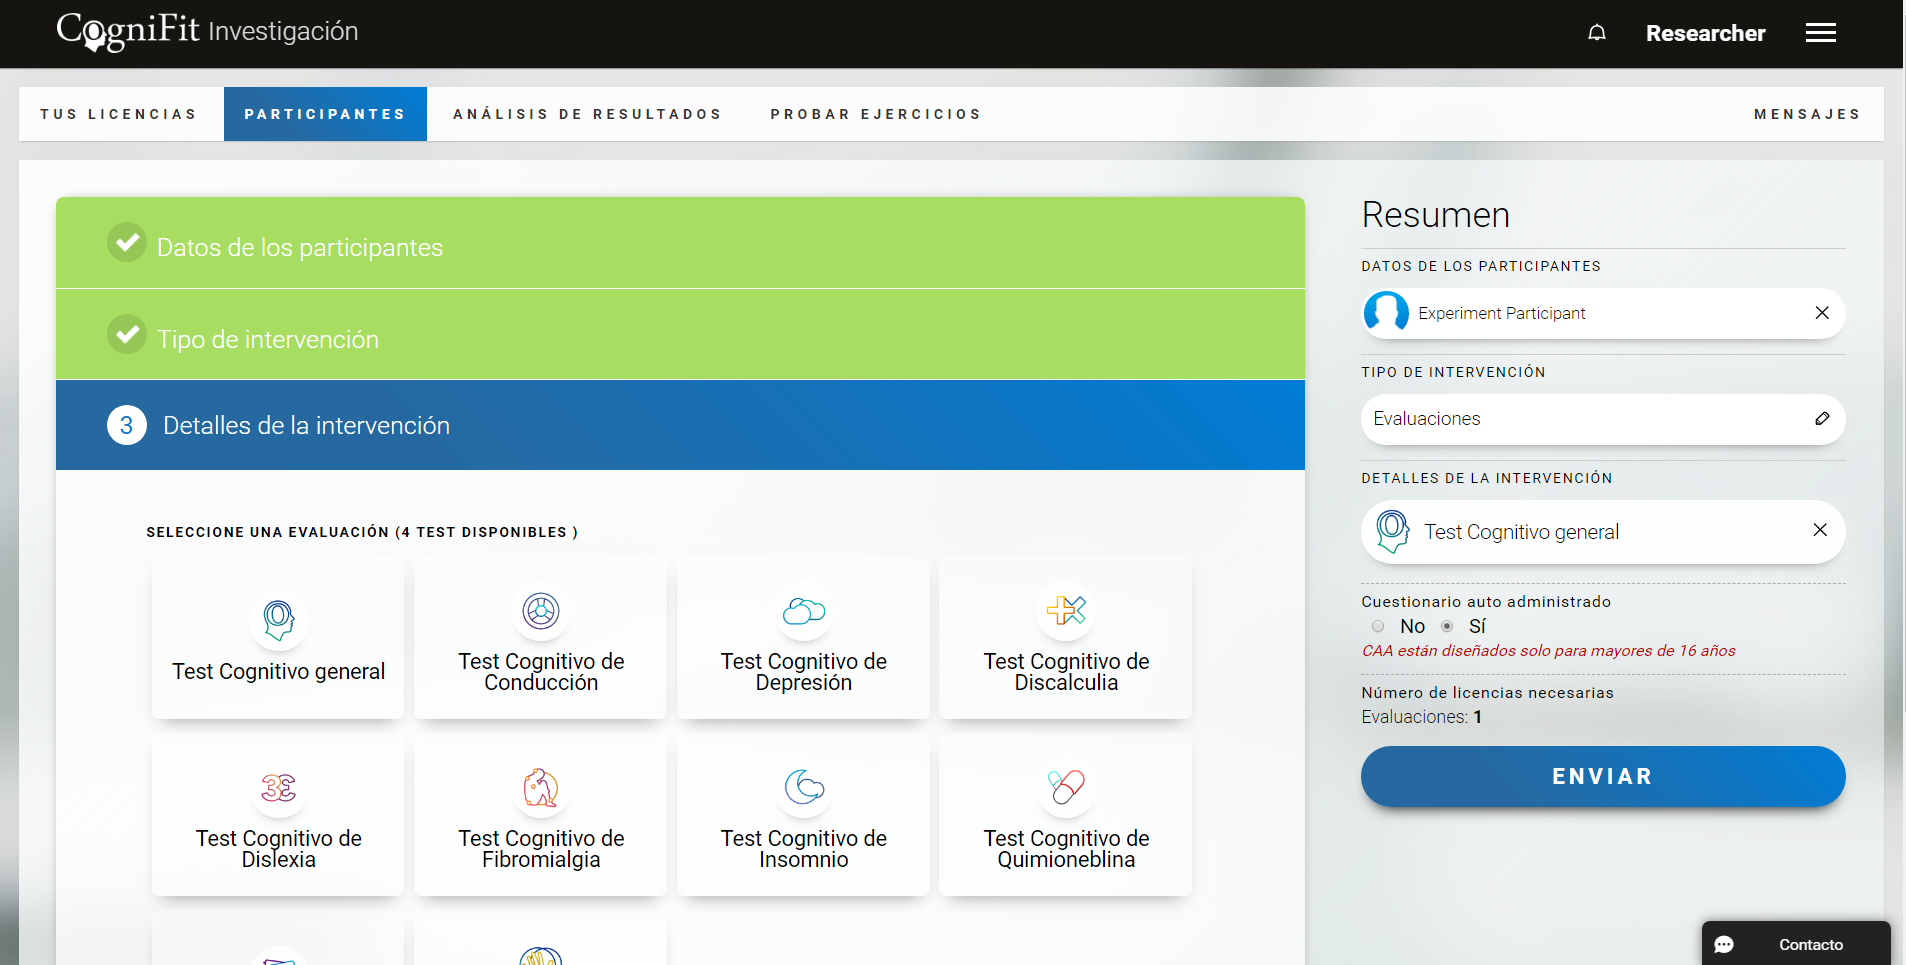
Task: Expand Datos de los participantes section
Action: (x=680, y=243)
